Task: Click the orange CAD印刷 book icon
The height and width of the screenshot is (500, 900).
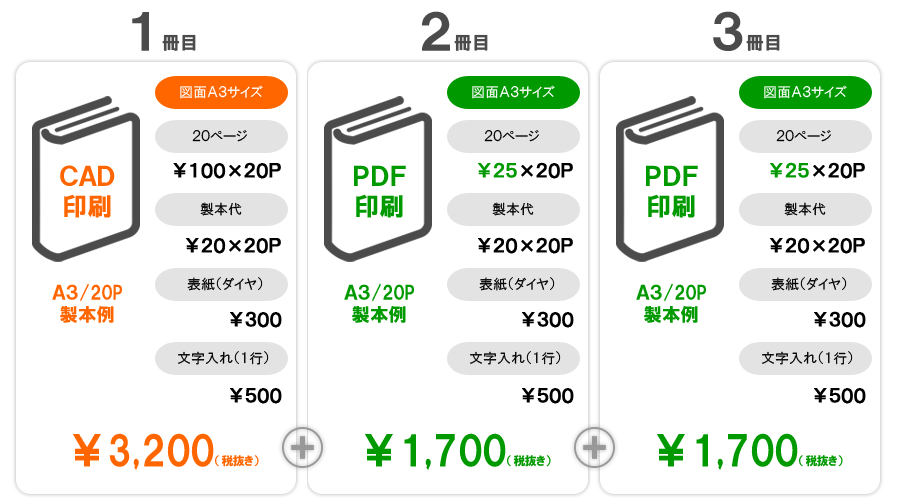Action: pos(86,179)
